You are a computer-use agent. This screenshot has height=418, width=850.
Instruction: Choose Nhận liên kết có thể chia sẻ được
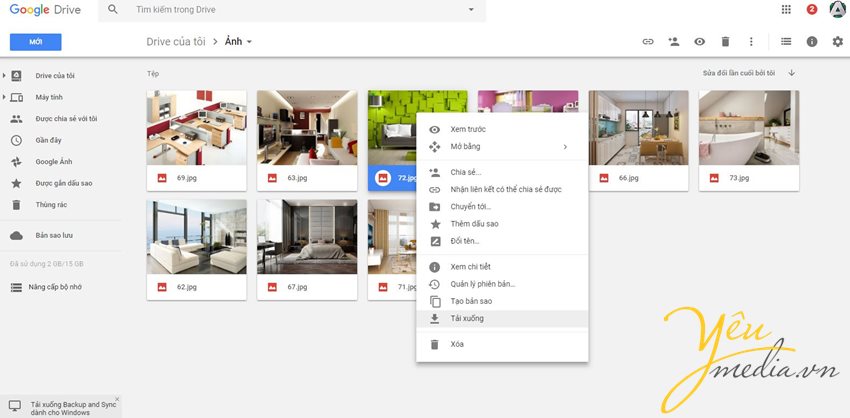pos(502,190)
